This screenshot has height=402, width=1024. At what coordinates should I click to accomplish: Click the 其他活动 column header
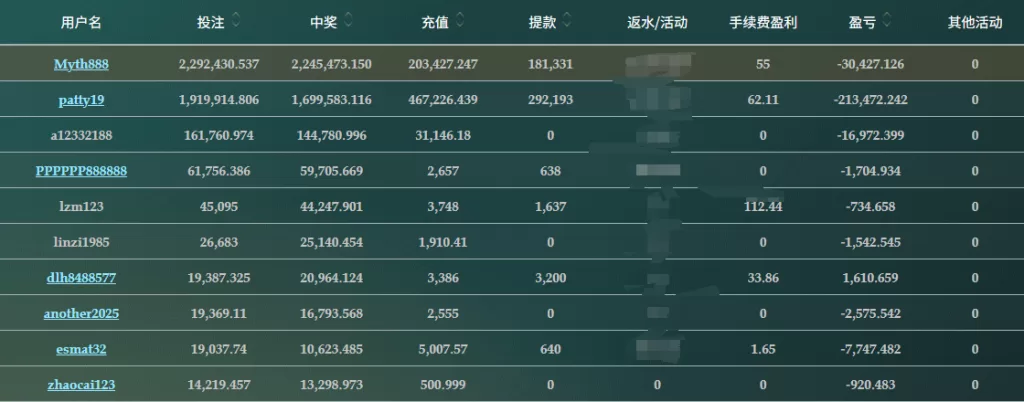[x=974, y=21]
